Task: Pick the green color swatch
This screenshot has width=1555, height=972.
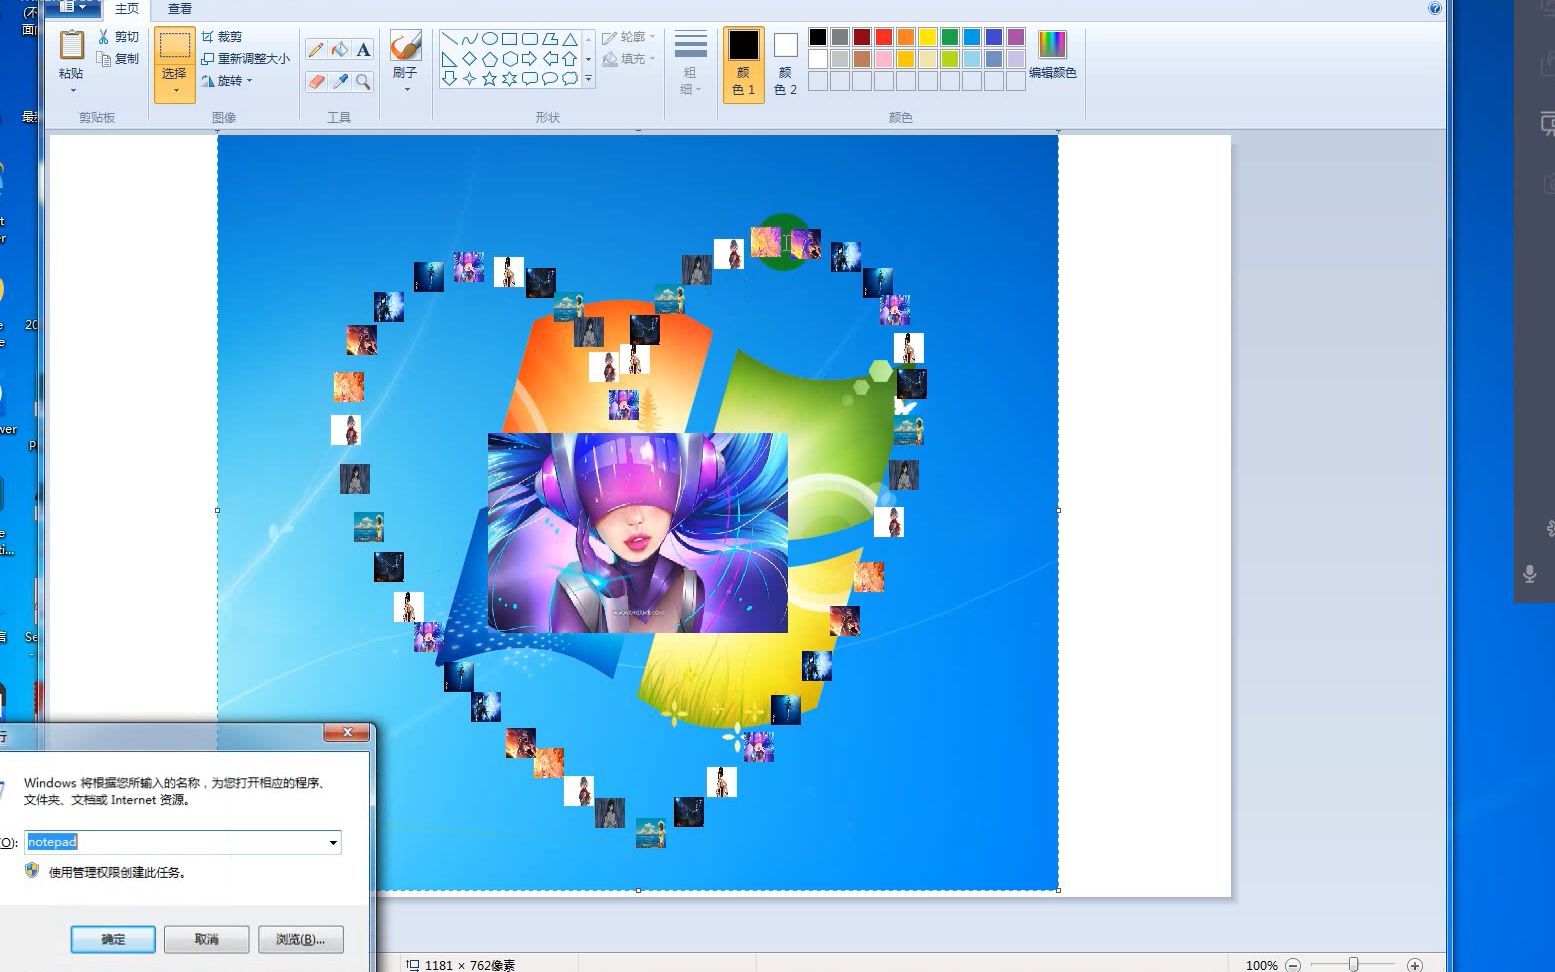Action: 950,37
